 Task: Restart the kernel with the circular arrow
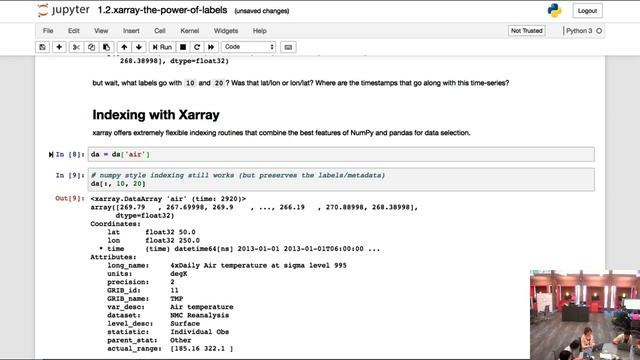[x=197, y=47]
